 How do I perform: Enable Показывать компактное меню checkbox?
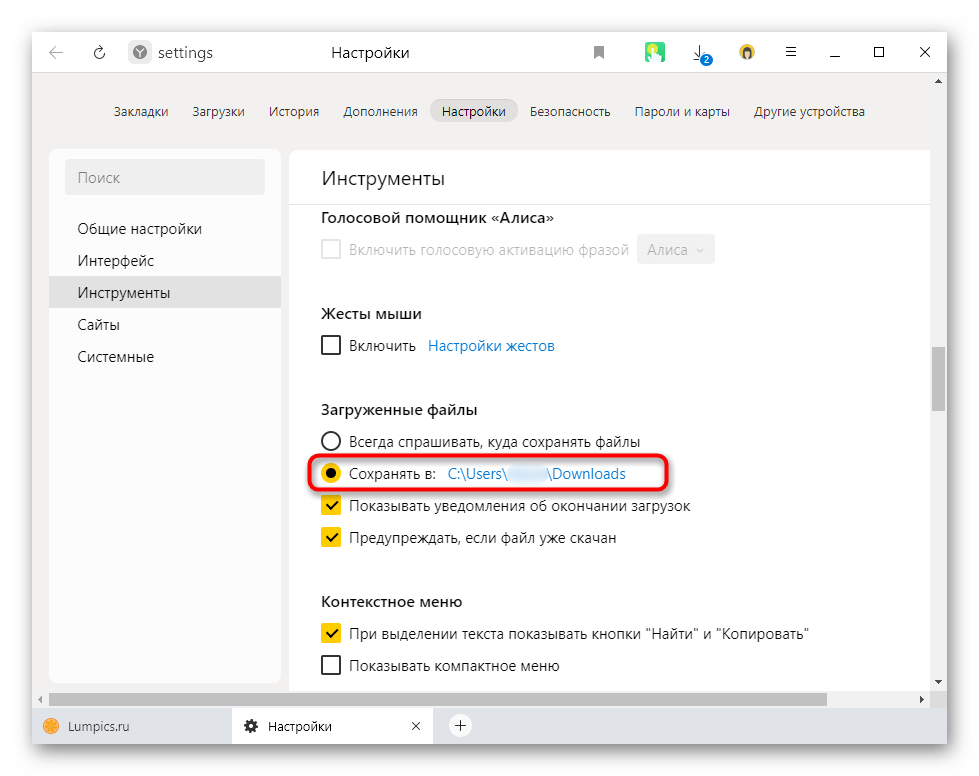(331, 665)
